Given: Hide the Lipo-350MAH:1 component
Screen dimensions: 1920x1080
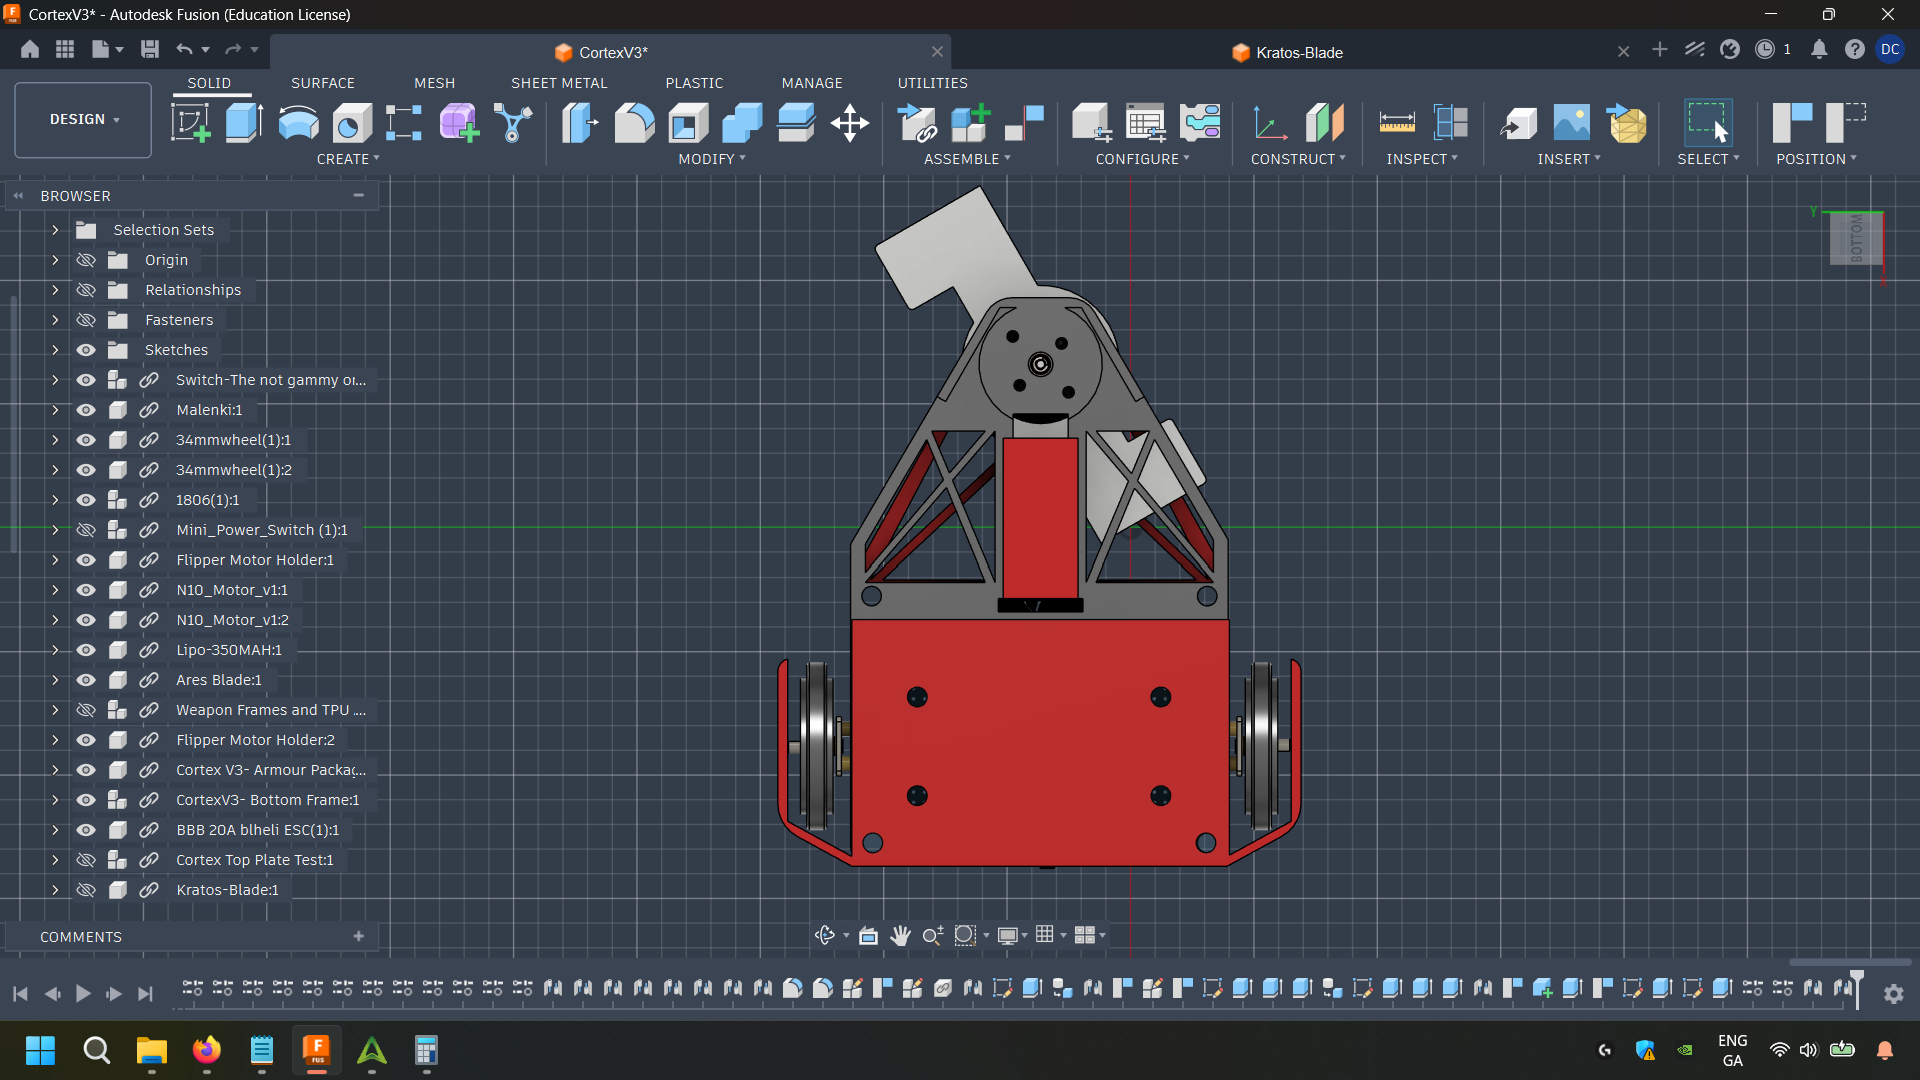Looking at the screenshot, I should click(86, 650).
